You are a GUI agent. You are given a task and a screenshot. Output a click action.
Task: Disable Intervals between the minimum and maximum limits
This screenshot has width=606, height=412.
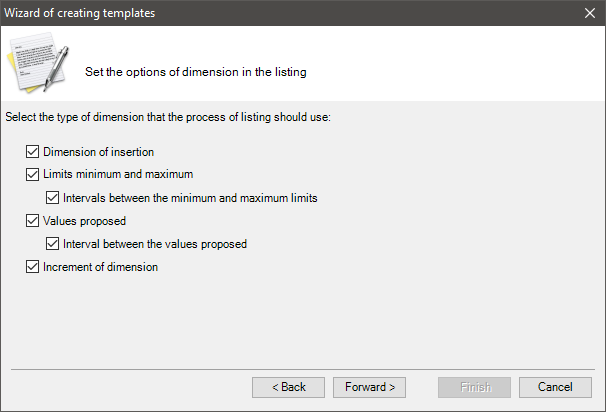53,198
